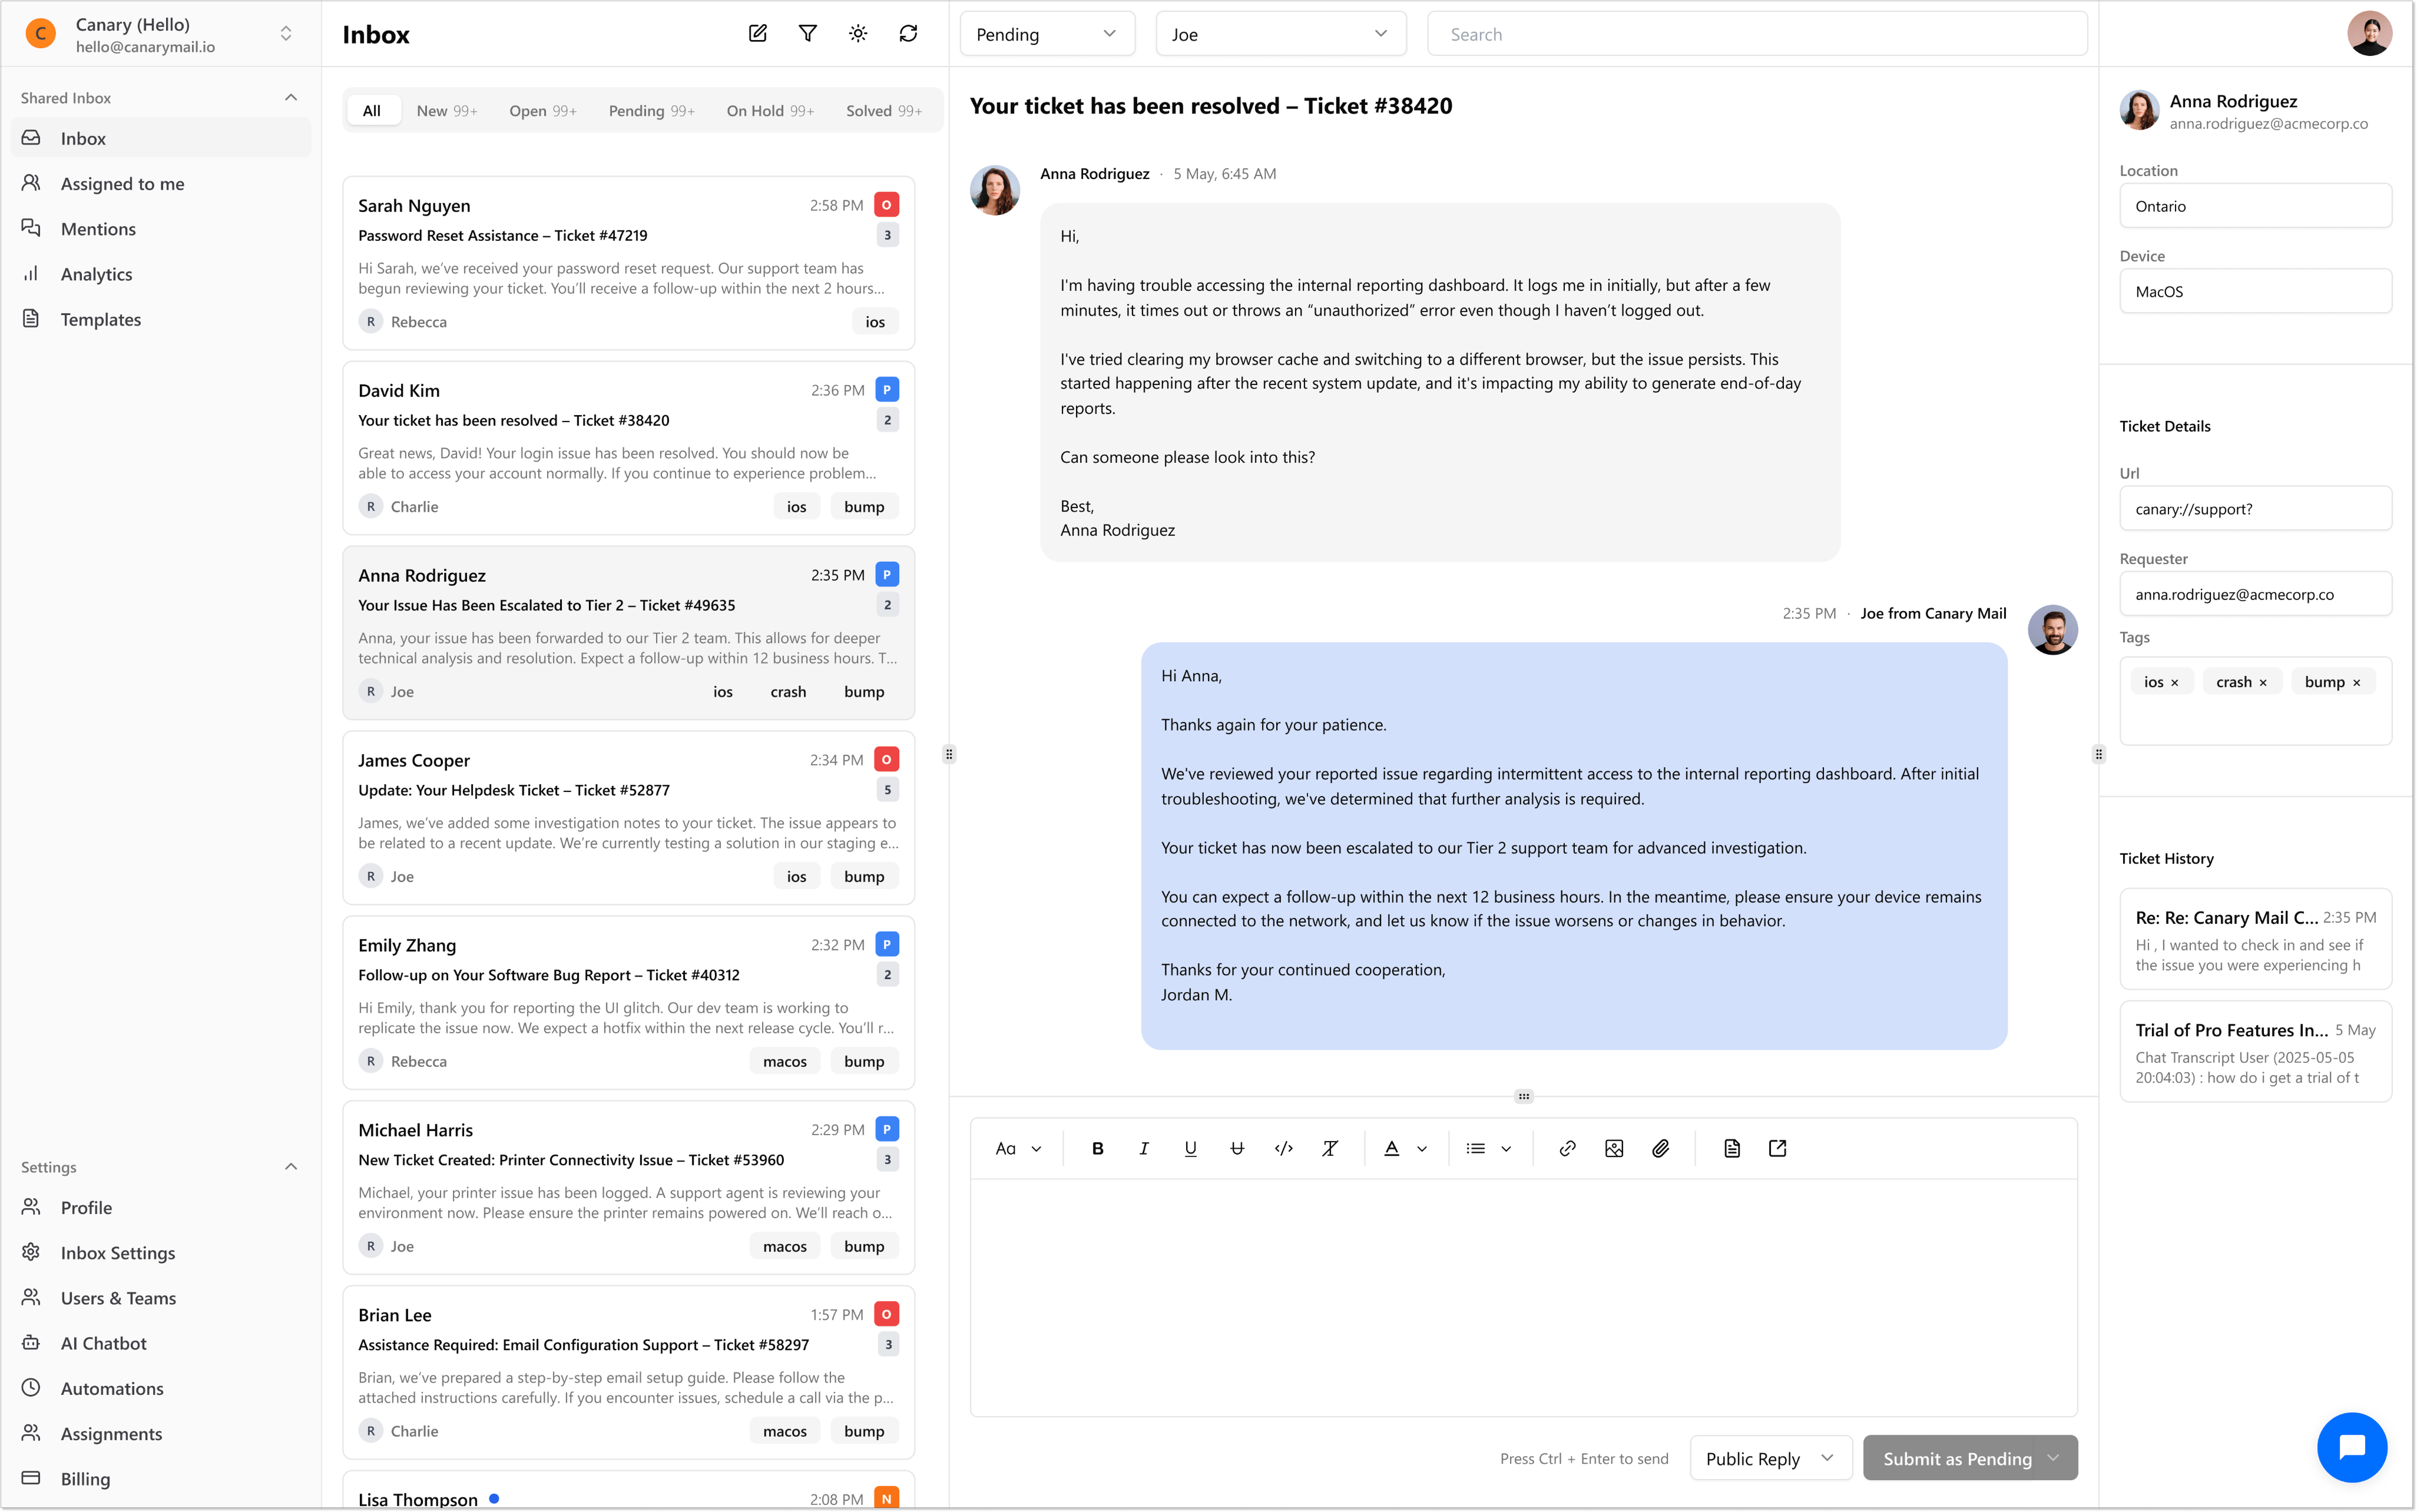Apply bold formatting in the reply editor
Viewport: 2417px width, 1512px height.
[x=1097, y=1148]
